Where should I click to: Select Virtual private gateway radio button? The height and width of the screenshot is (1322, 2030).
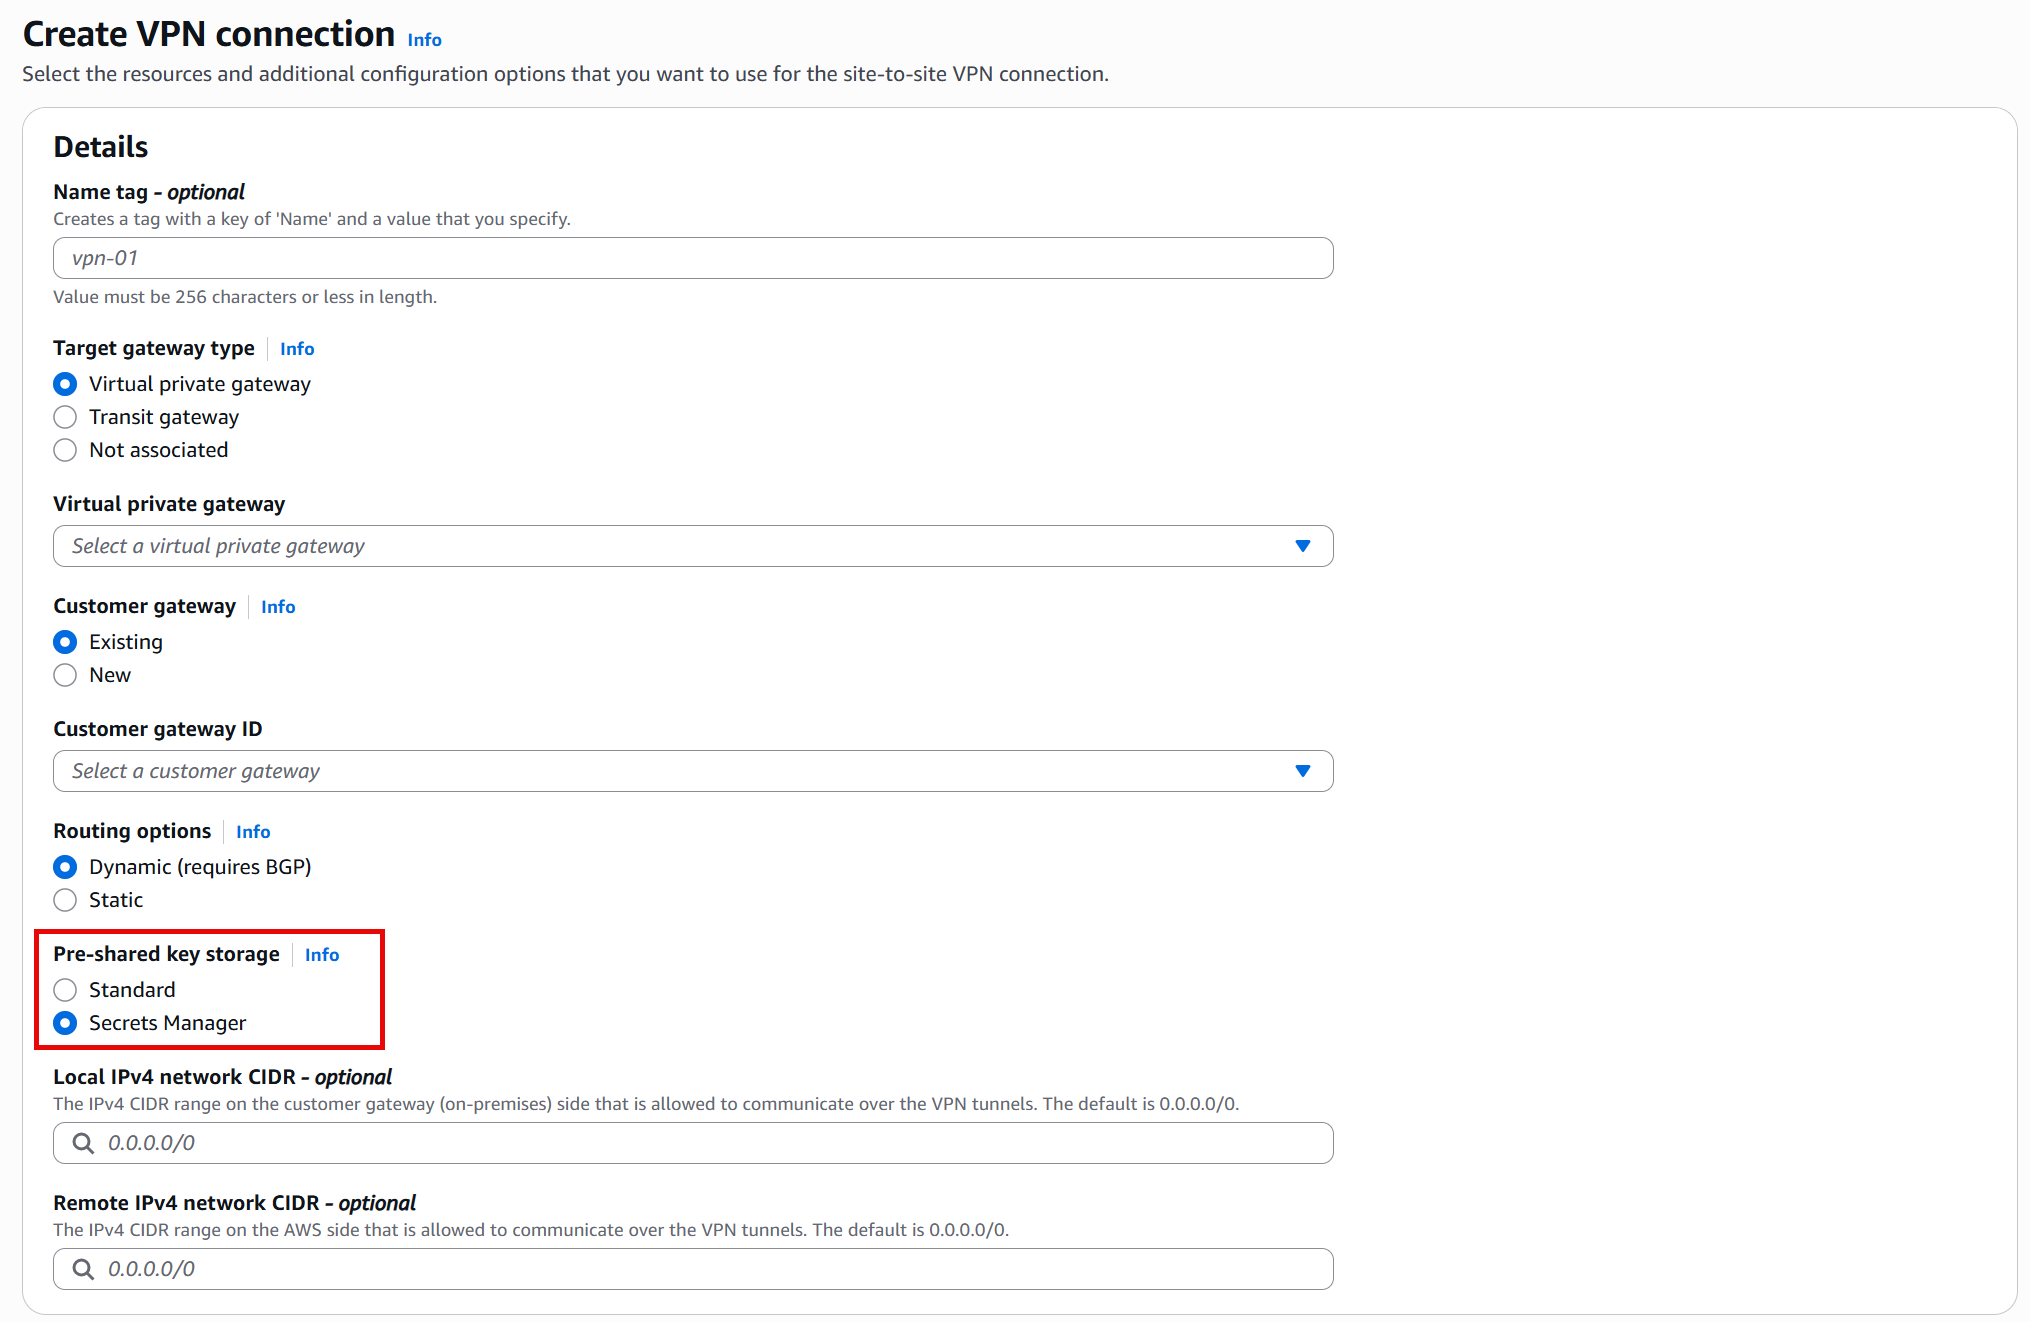(65, 384)
